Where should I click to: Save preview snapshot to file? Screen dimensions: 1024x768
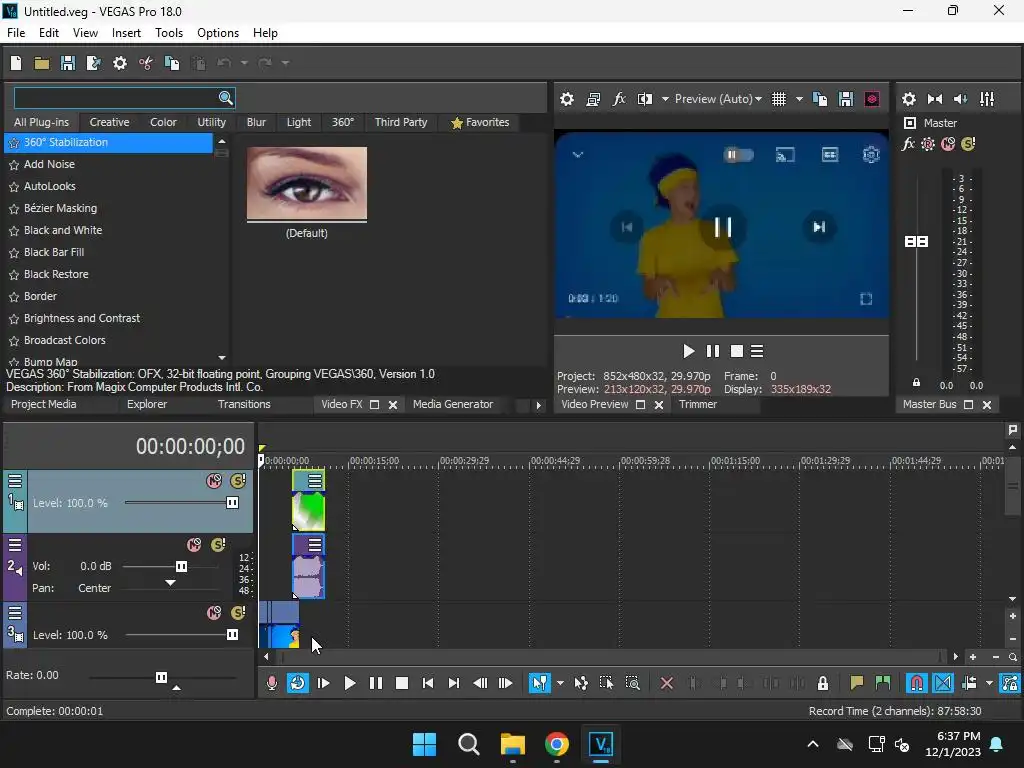[846, 99]
